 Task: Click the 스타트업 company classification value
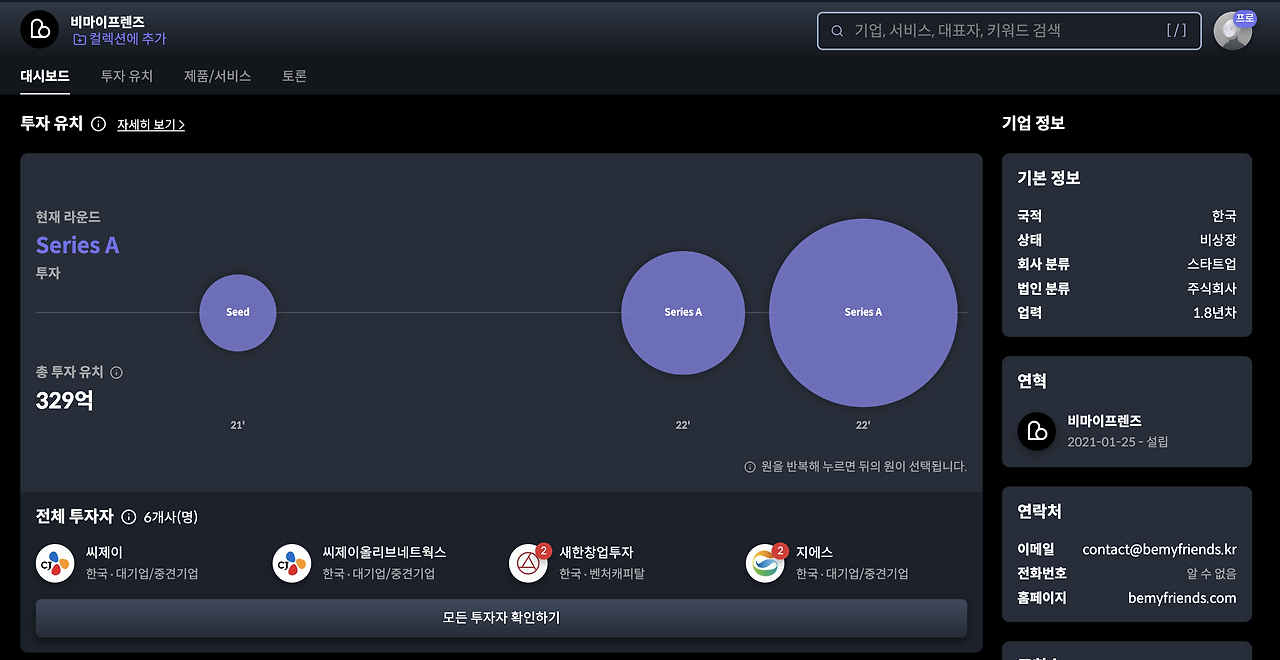(1212, 264)
